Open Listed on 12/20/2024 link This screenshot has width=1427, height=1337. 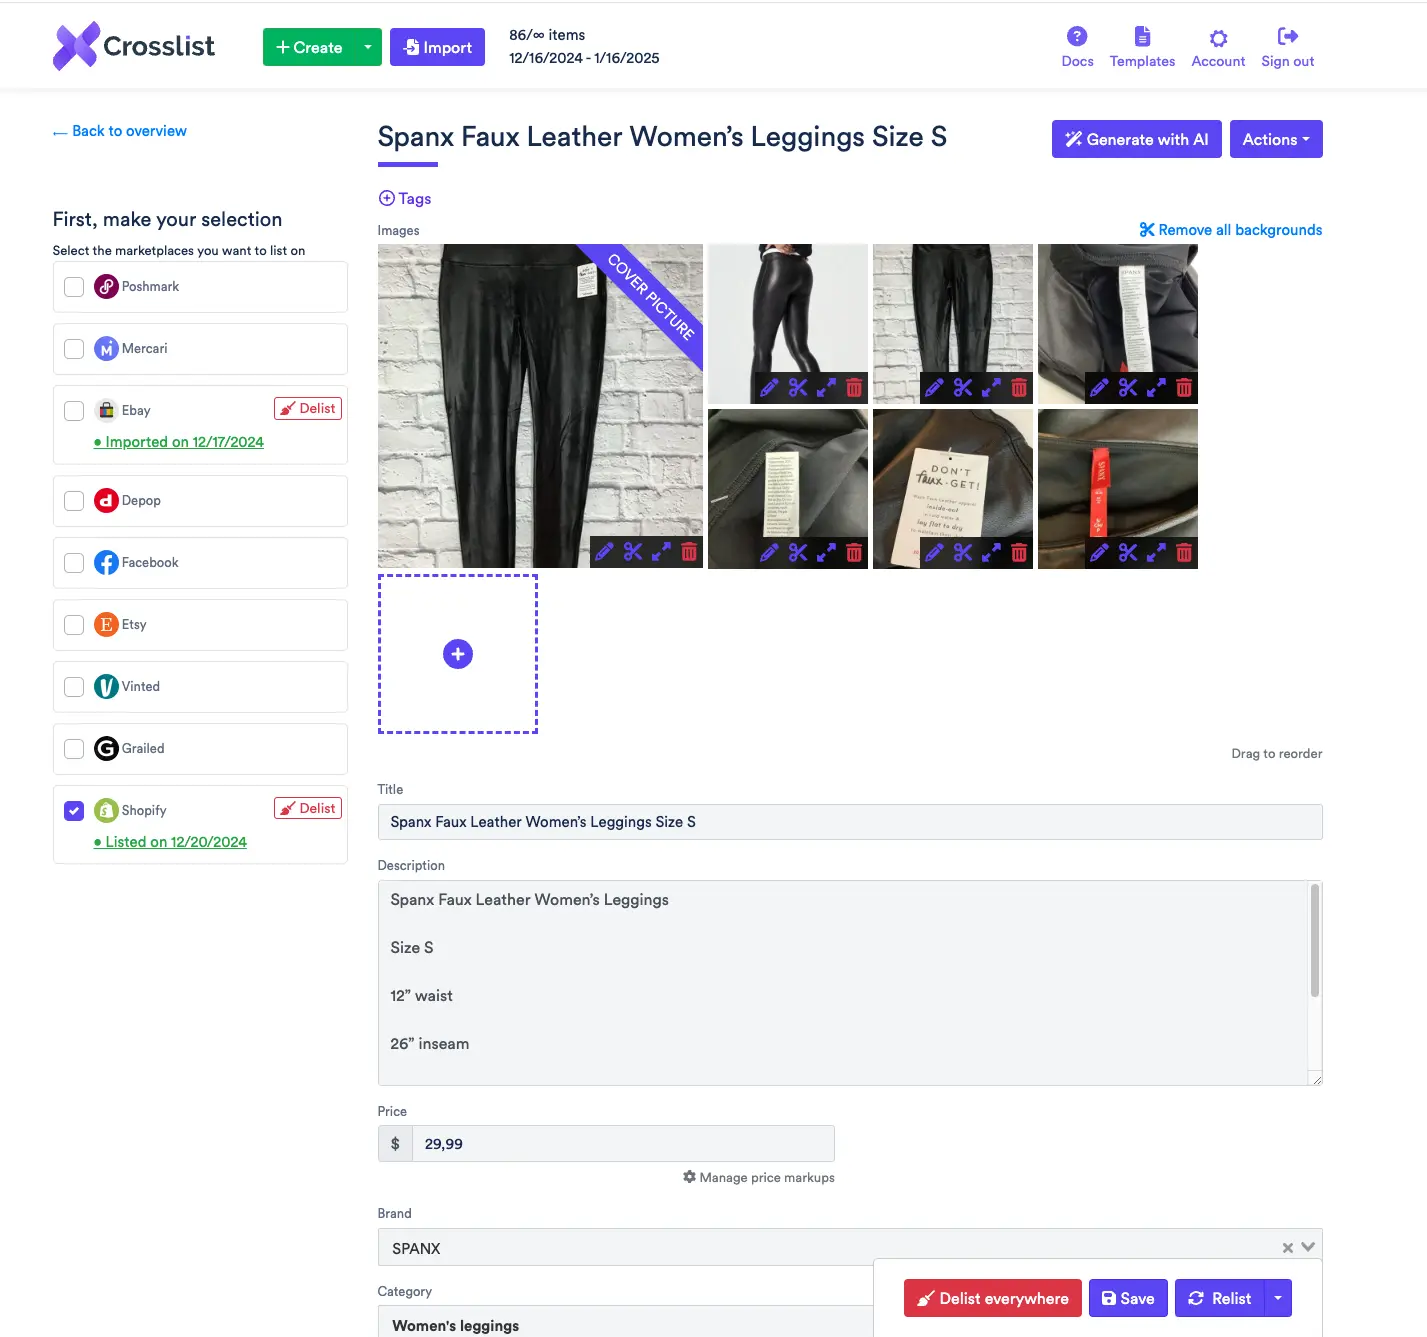click(170, 842)
